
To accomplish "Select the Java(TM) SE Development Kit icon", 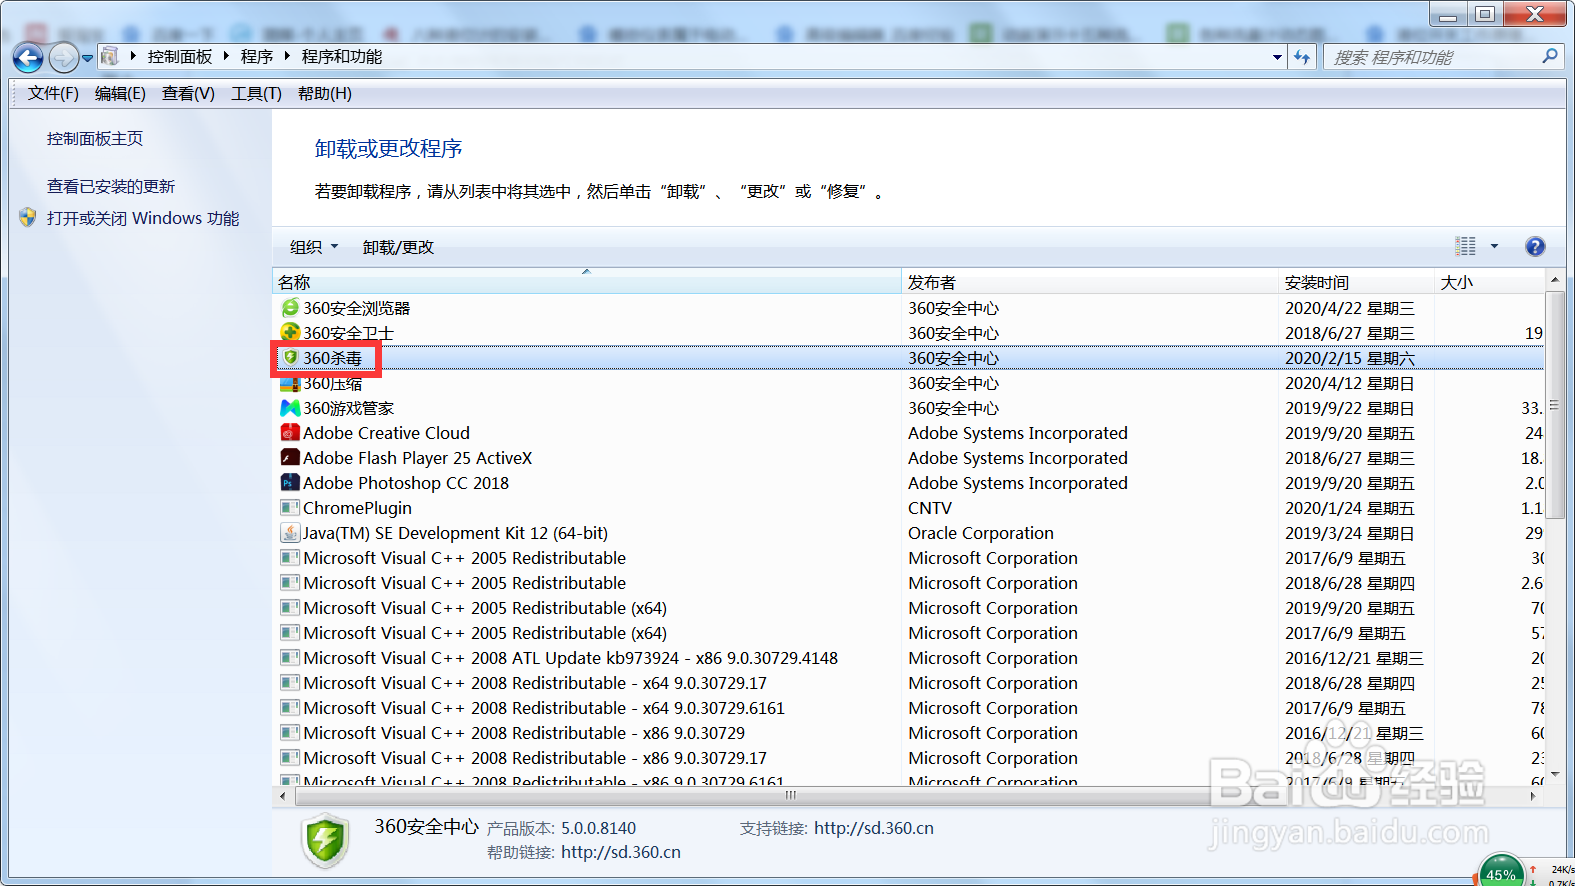I will 290,532.
